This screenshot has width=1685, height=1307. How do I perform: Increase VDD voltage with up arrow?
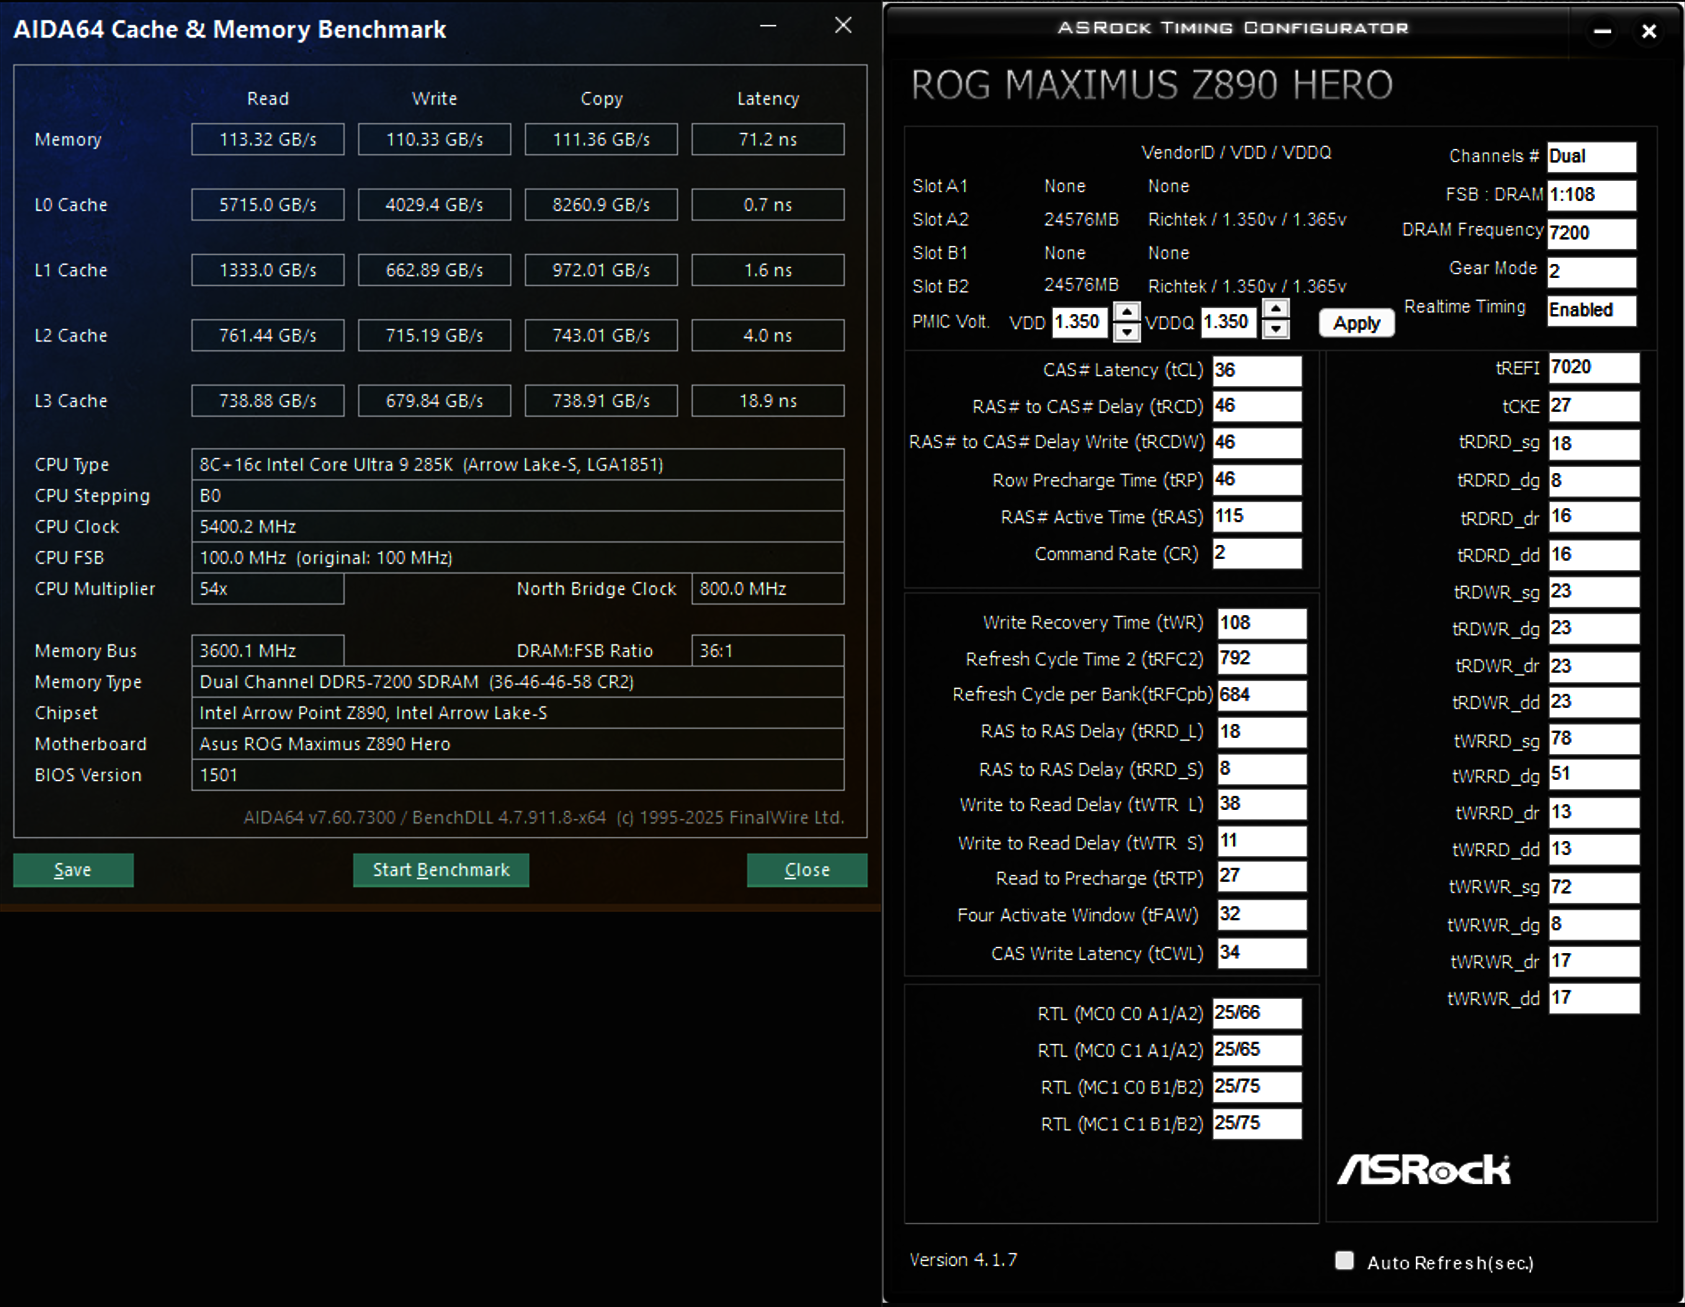[1127, 311]
